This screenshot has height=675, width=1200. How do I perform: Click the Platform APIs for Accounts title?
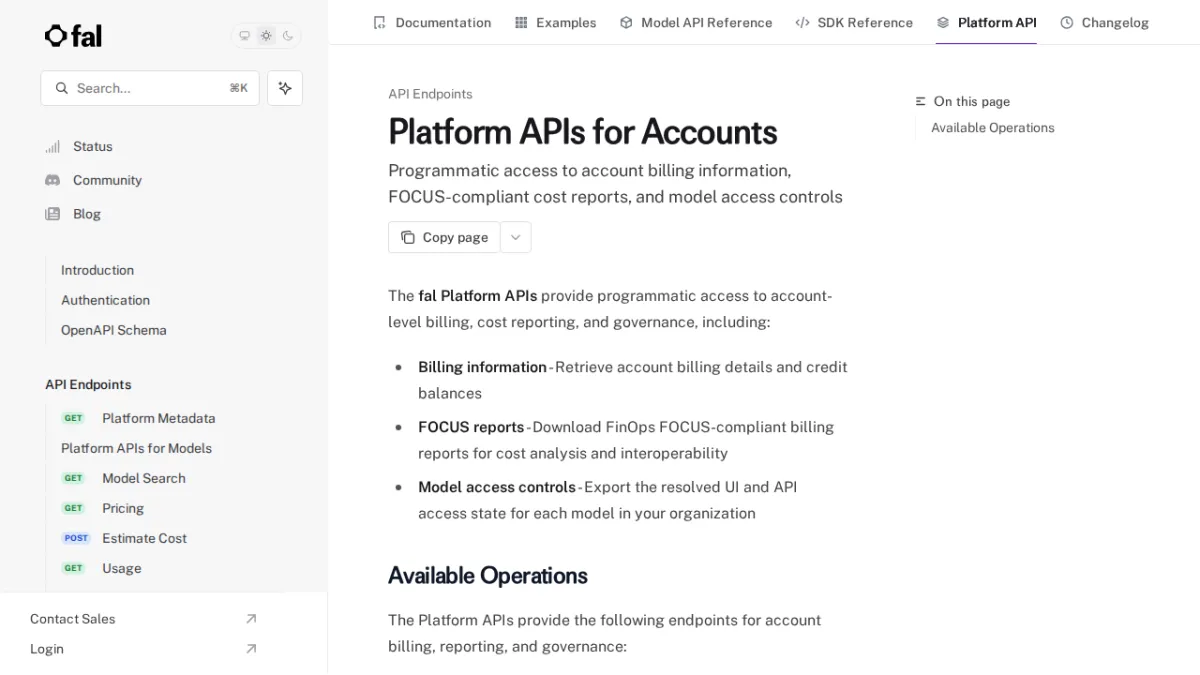583,132
